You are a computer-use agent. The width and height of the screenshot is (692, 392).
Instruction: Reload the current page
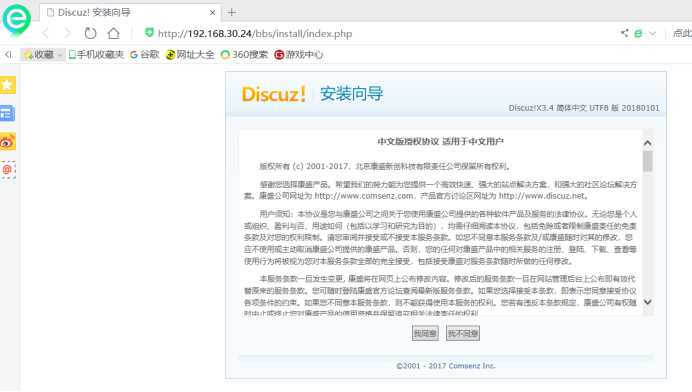point(90,33)
